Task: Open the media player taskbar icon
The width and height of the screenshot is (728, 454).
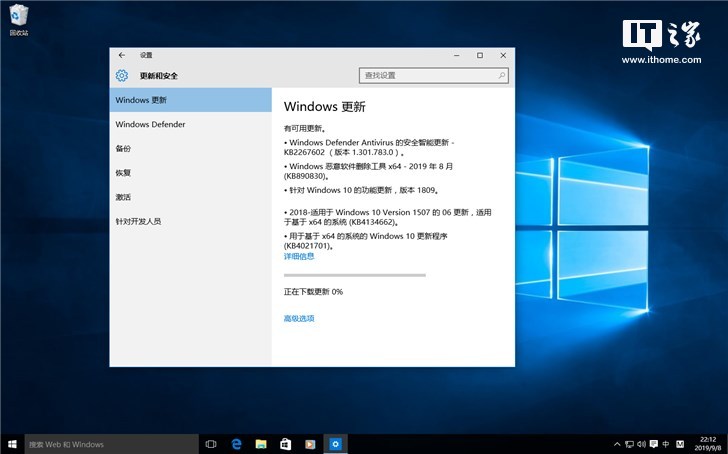Action: click(x=310, y=444)
